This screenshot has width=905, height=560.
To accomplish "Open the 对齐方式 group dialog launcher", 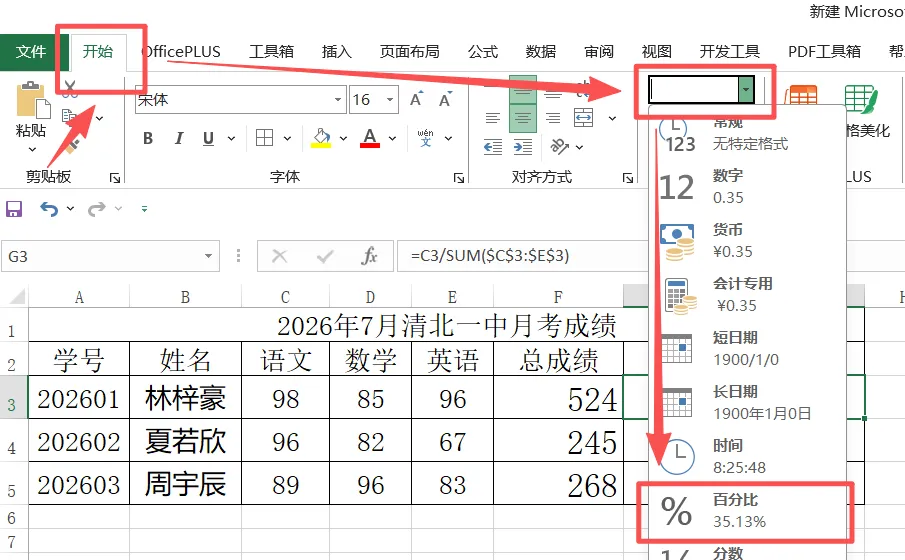I will coord(628,178).
